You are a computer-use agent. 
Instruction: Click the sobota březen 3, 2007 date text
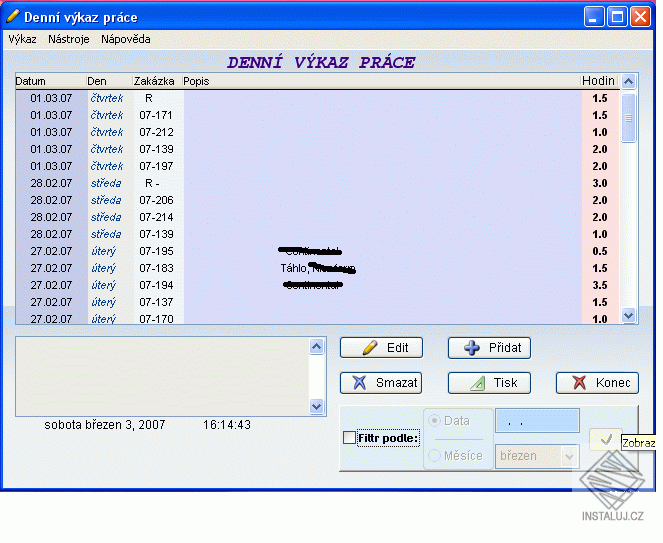104,425
